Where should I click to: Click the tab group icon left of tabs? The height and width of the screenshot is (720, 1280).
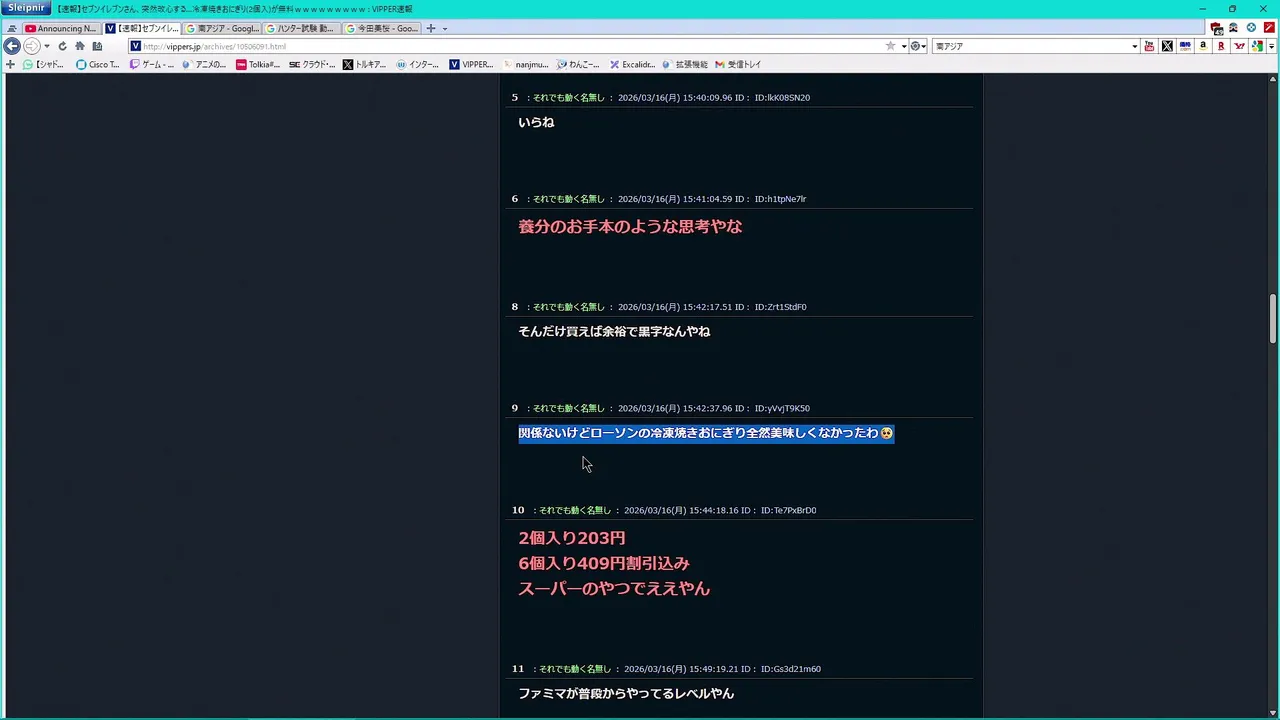(12, 28)
